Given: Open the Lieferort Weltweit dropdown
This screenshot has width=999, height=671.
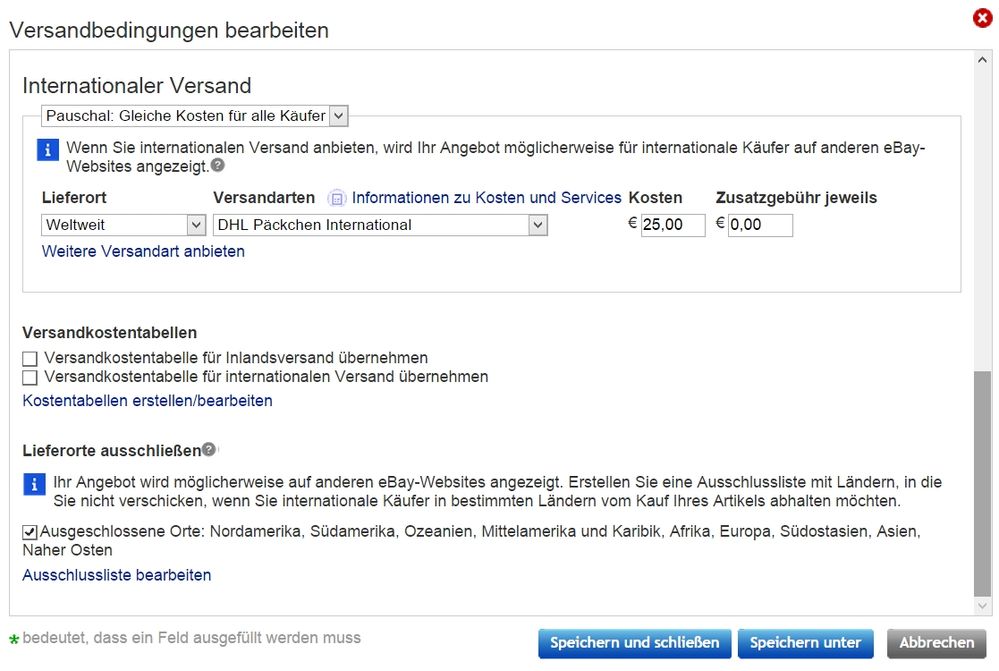Looking at the screenshot, I should pyautogui.click(x=124, y=225).
